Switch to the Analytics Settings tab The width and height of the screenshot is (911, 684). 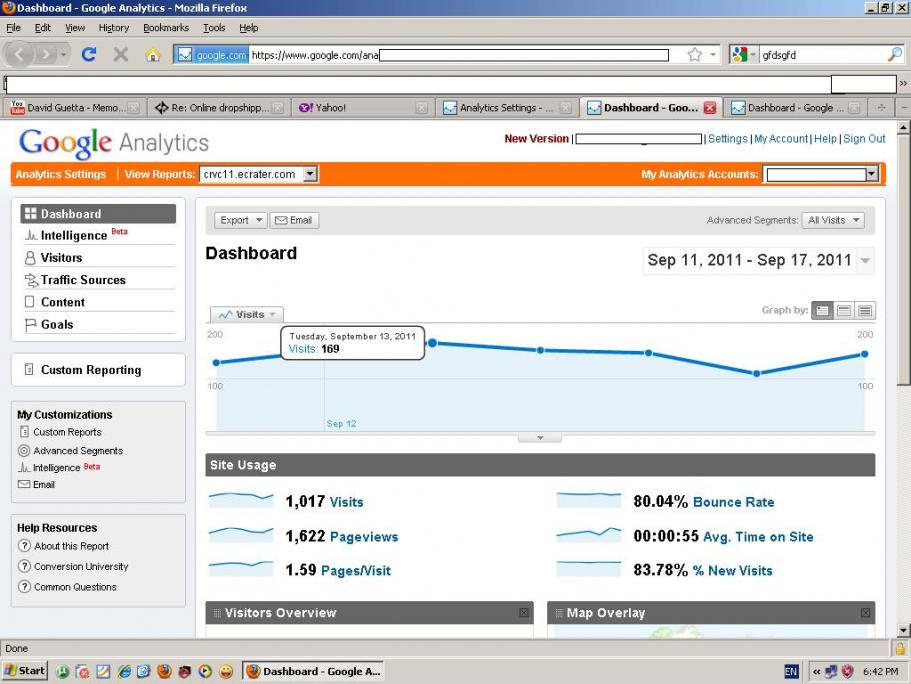507,108
